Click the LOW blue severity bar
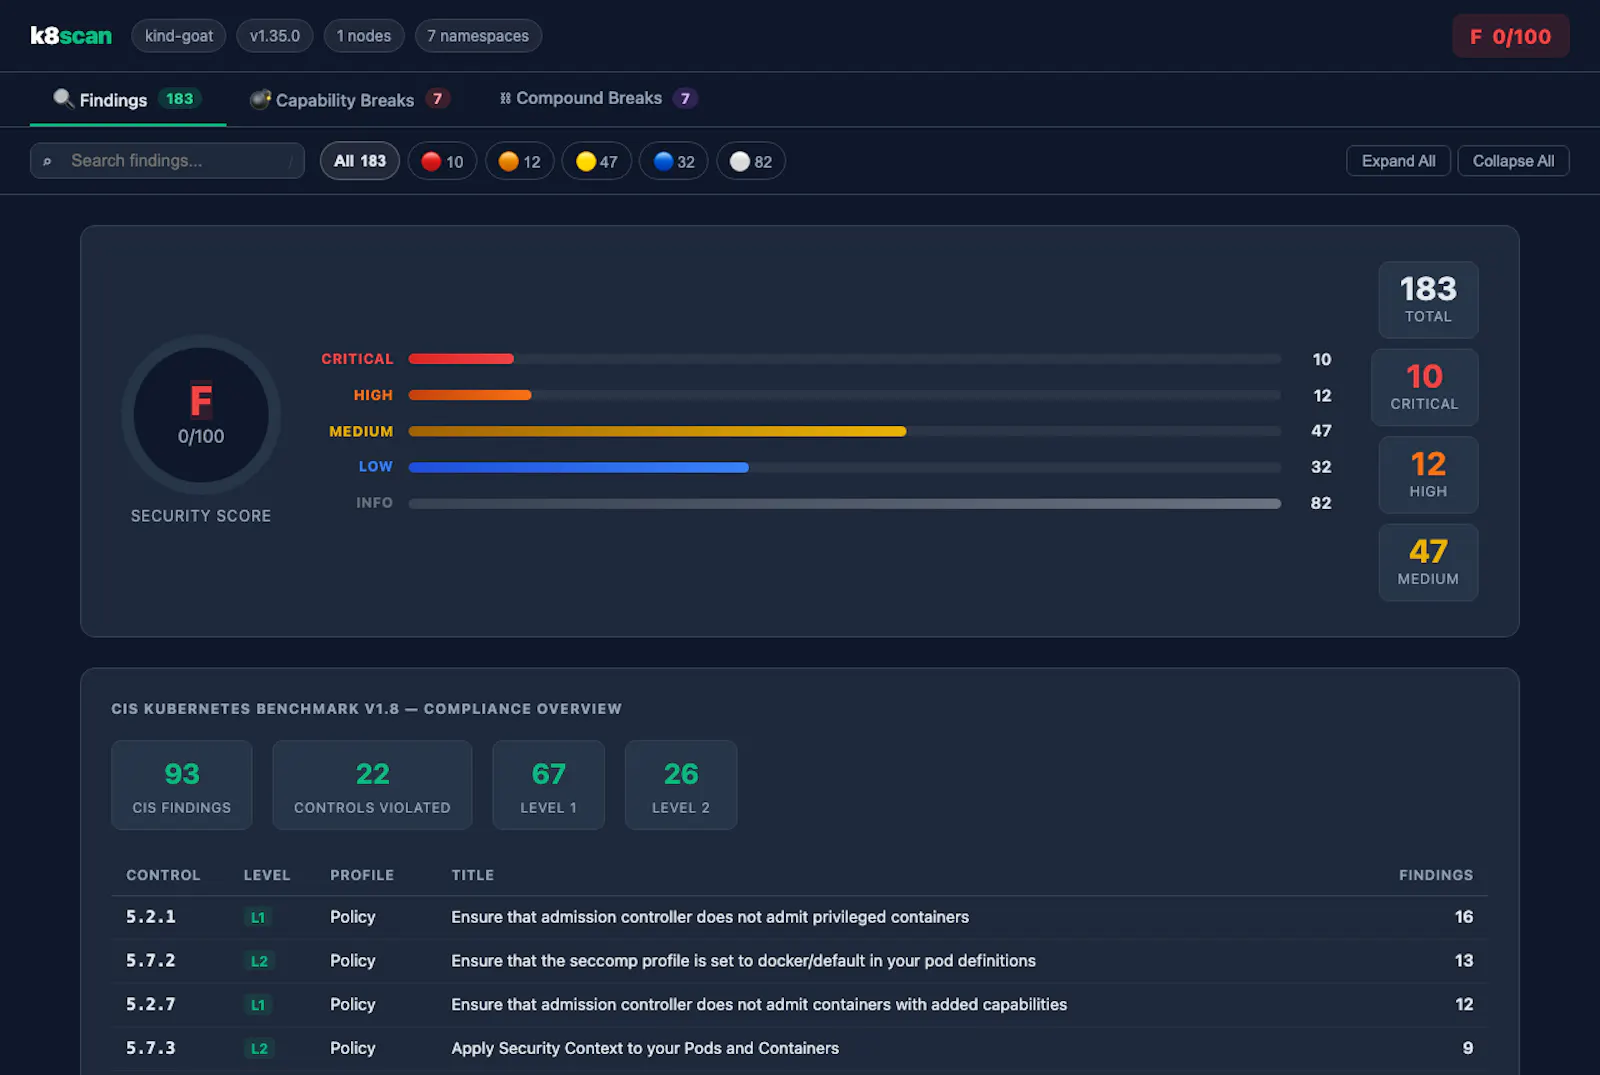1600x1075 pixels. [x=578, y=467]
